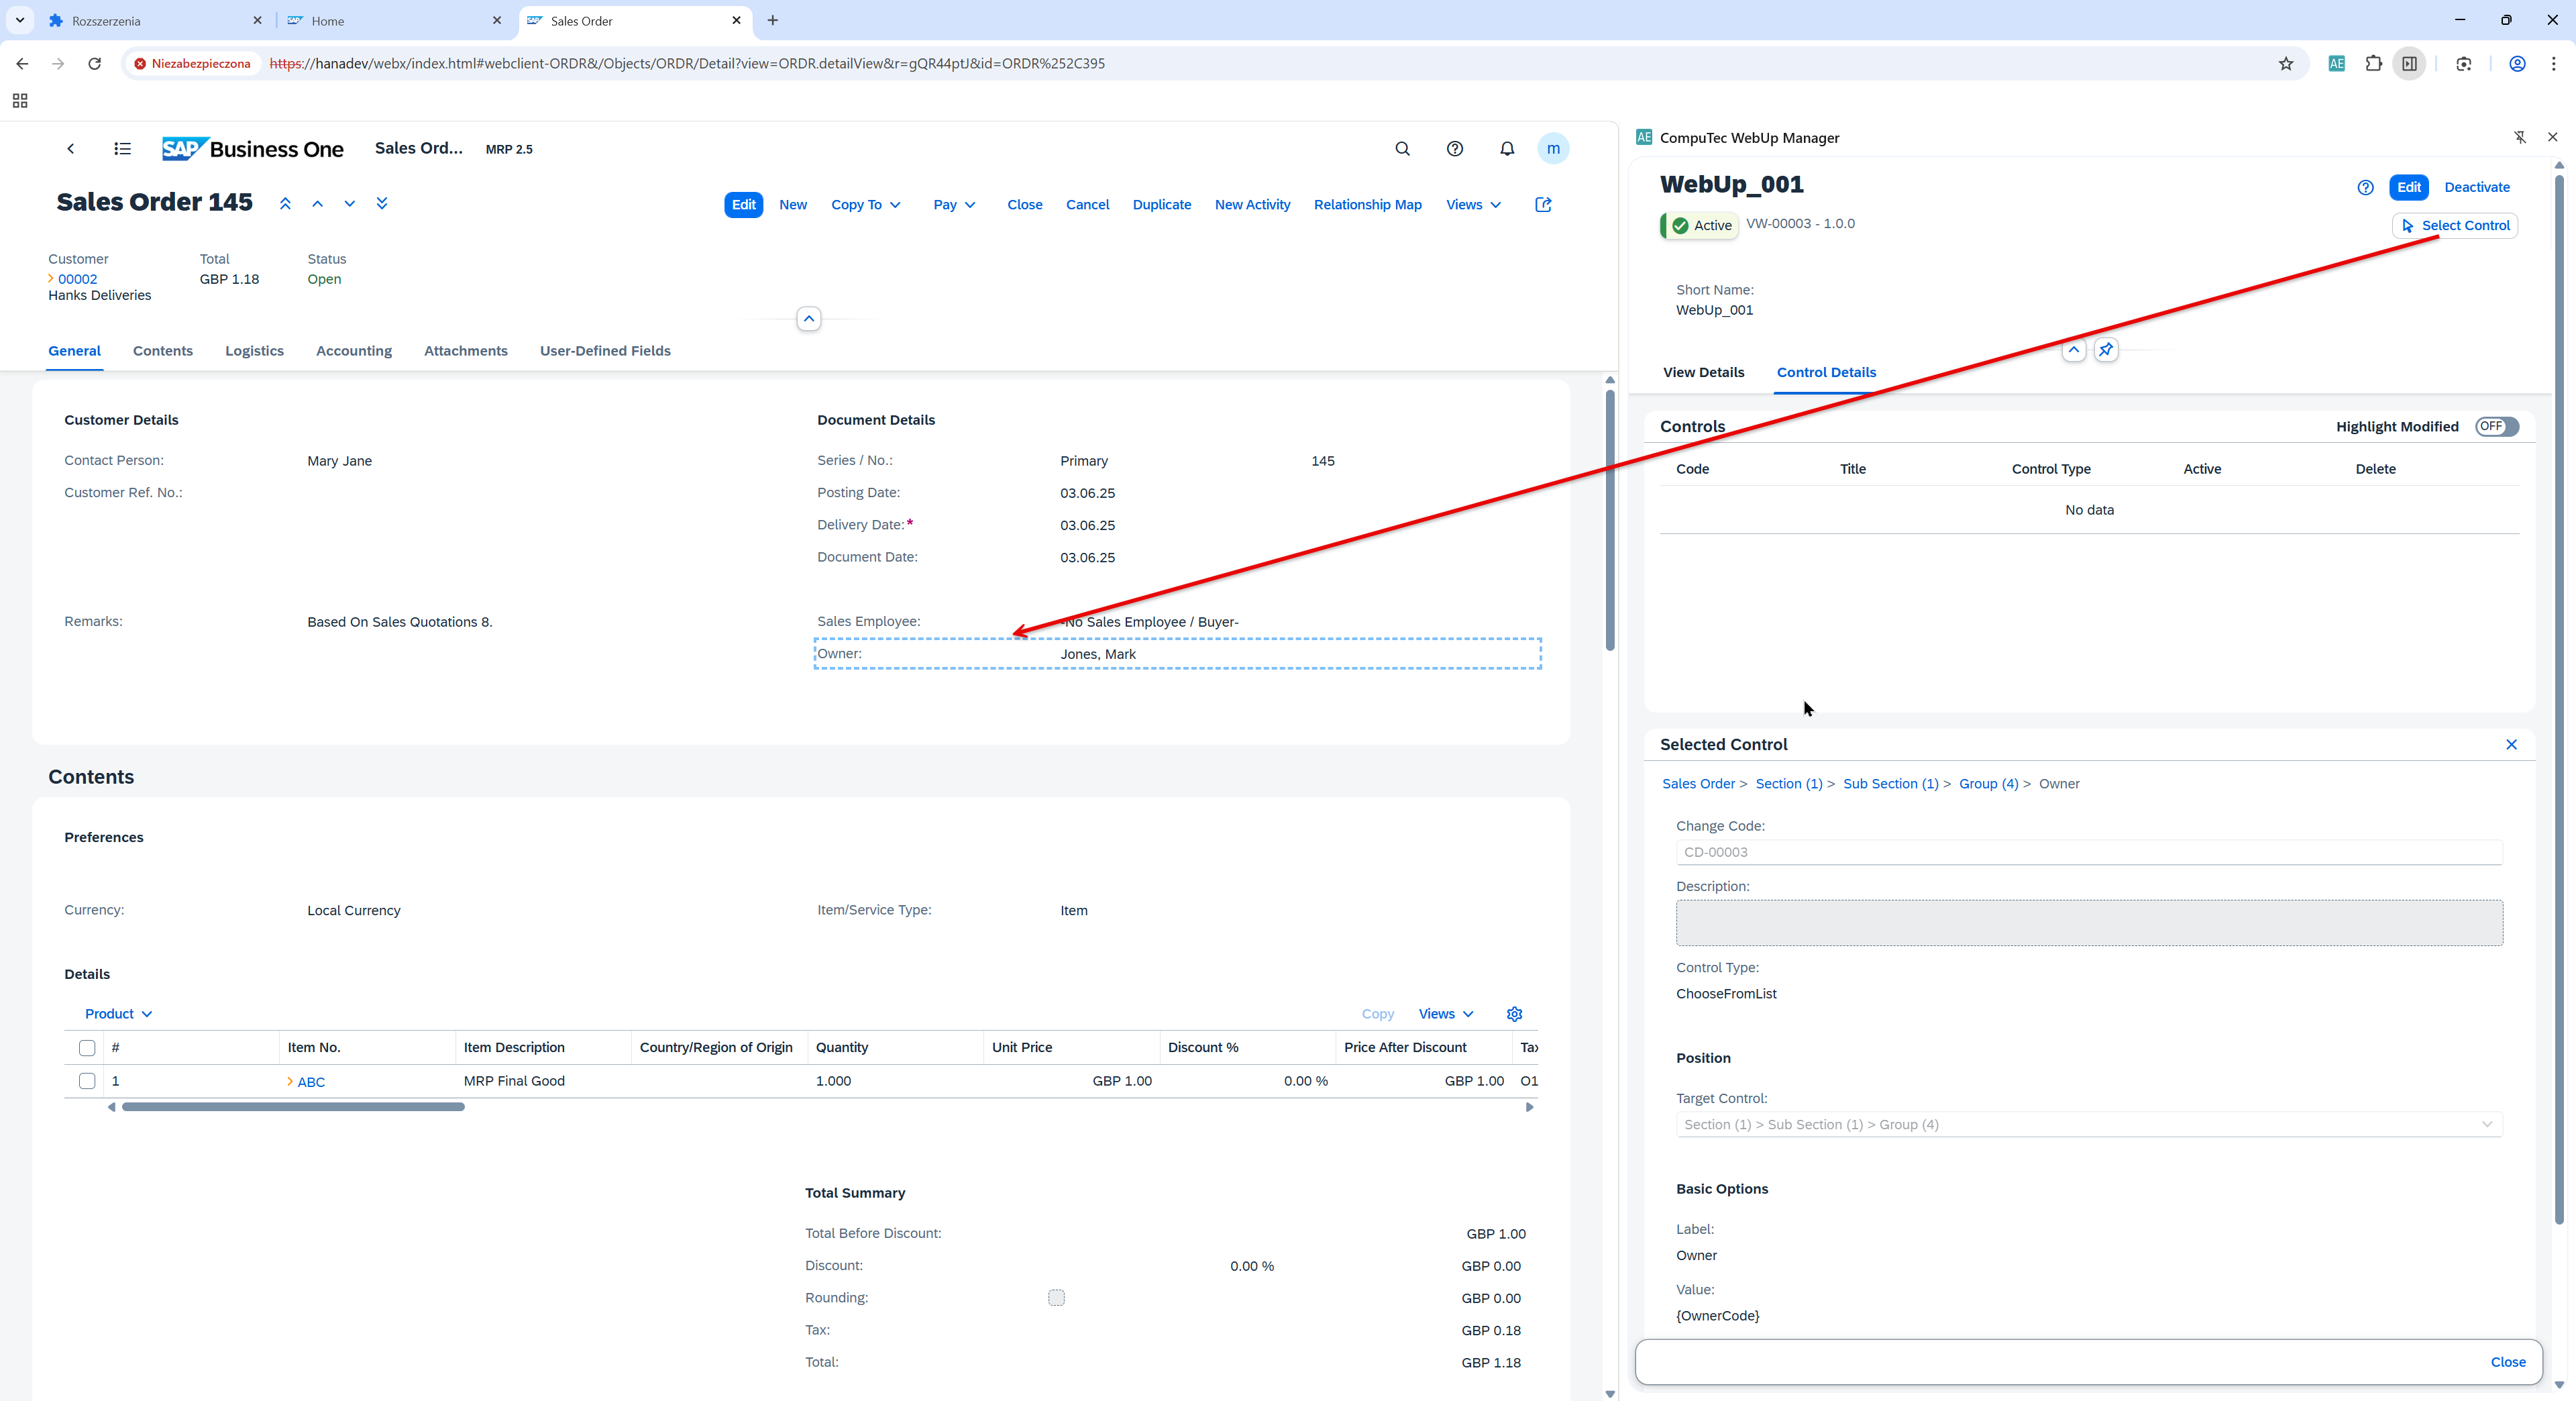
Task: Open the Target Control combo box
Action: coord(2088,1125)
